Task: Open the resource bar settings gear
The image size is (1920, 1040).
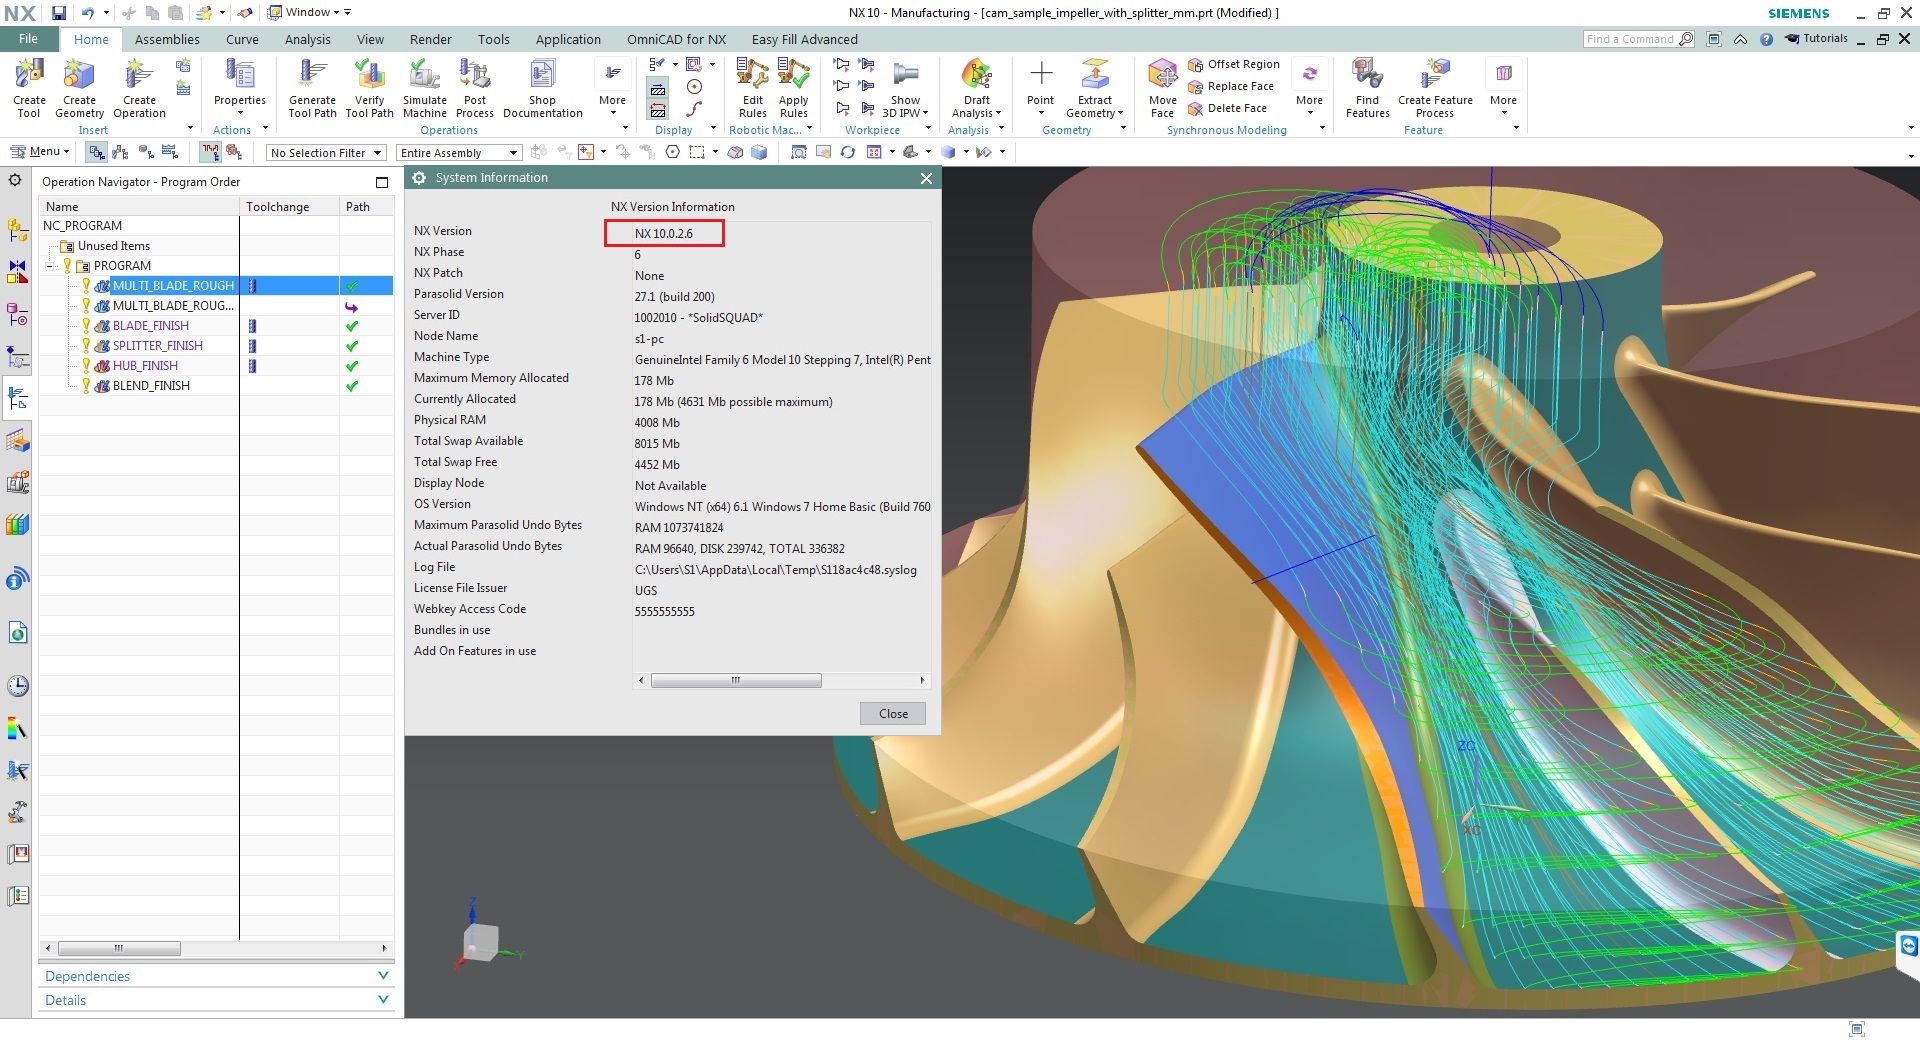Action: (15, 180)
